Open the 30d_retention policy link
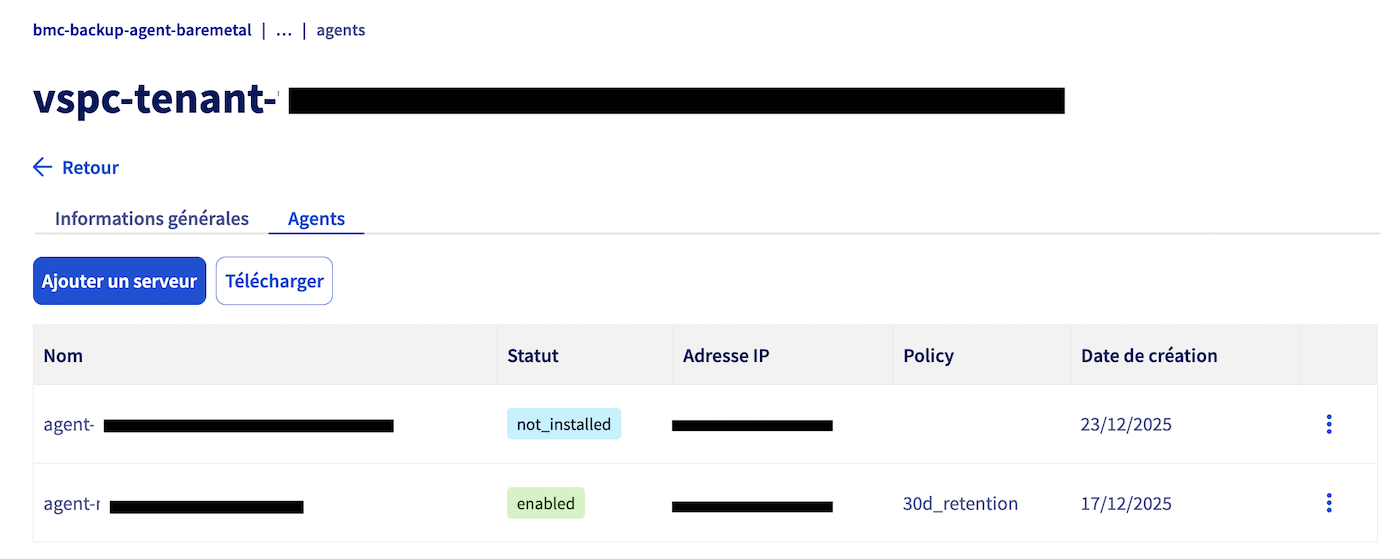The width and height of the screenshot is (1400, 559). pyautogui.click(x=960, y=503)
